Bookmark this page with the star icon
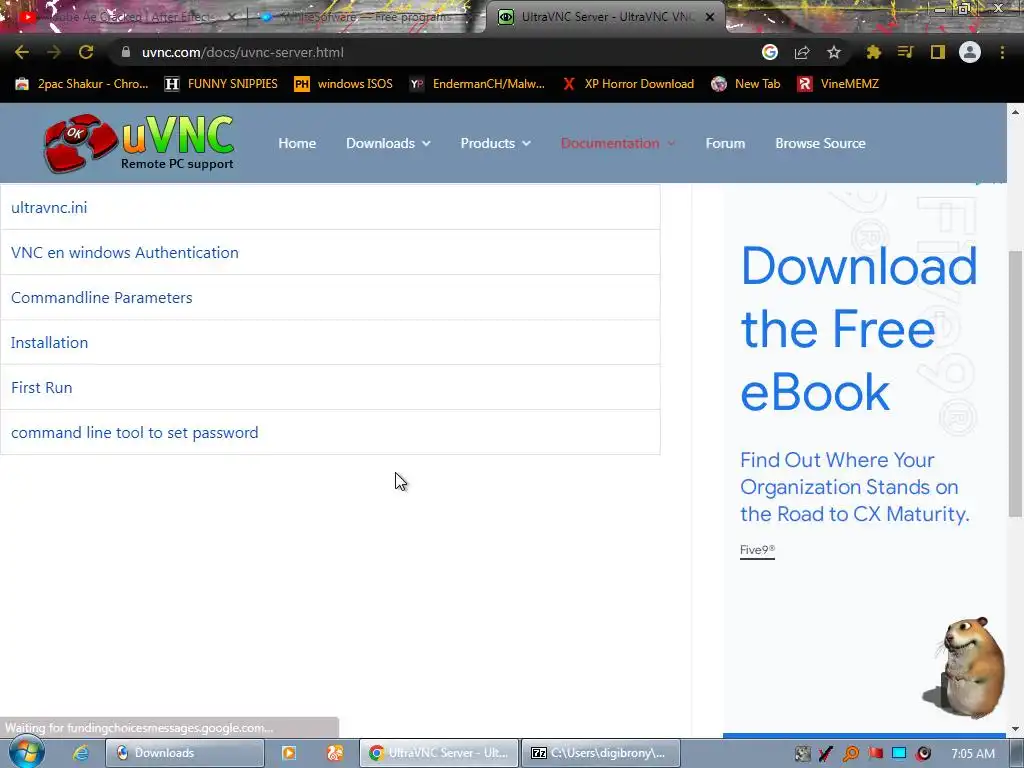This screenshot has height=768, width=1024. [x=834, y=52]
